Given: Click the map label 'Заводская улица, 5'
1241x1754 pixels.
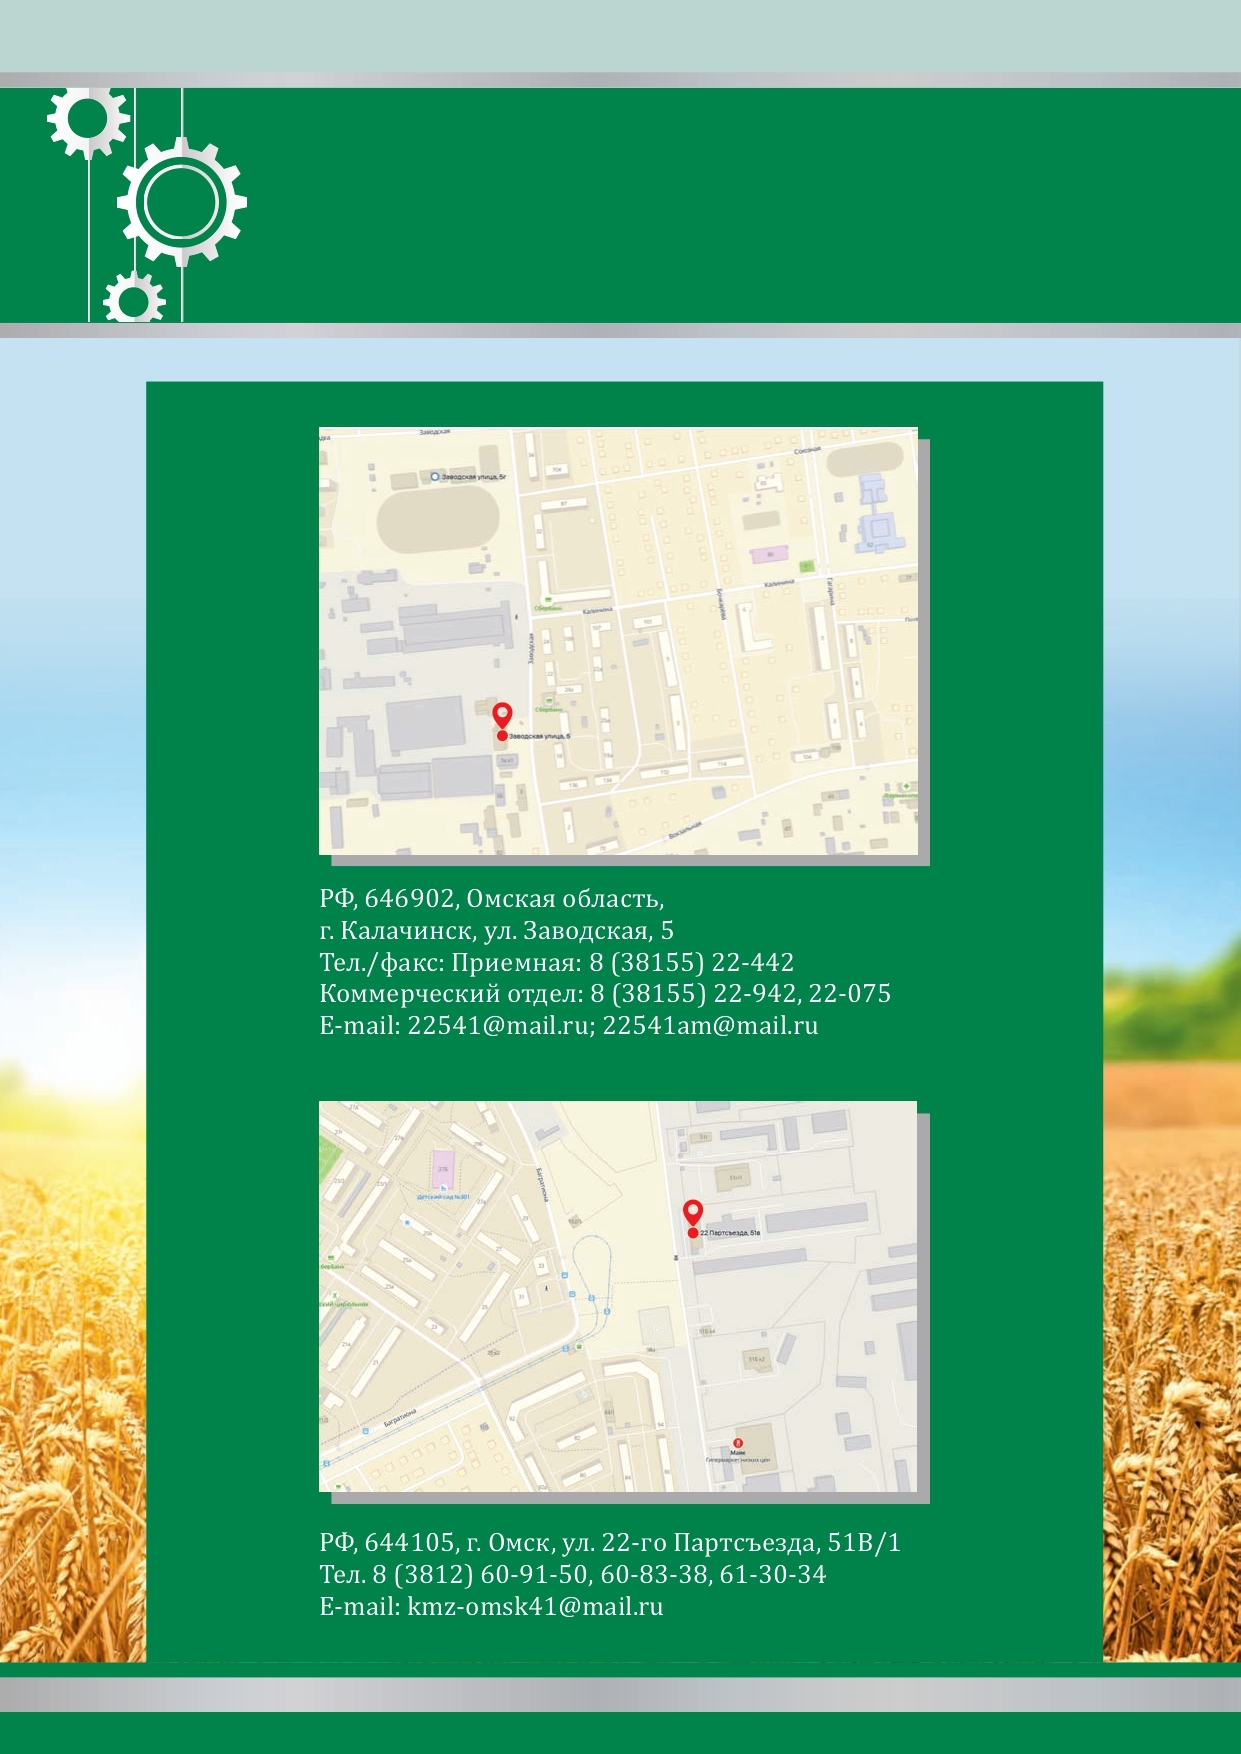Looking at the screenshot, I should point(540,736).
